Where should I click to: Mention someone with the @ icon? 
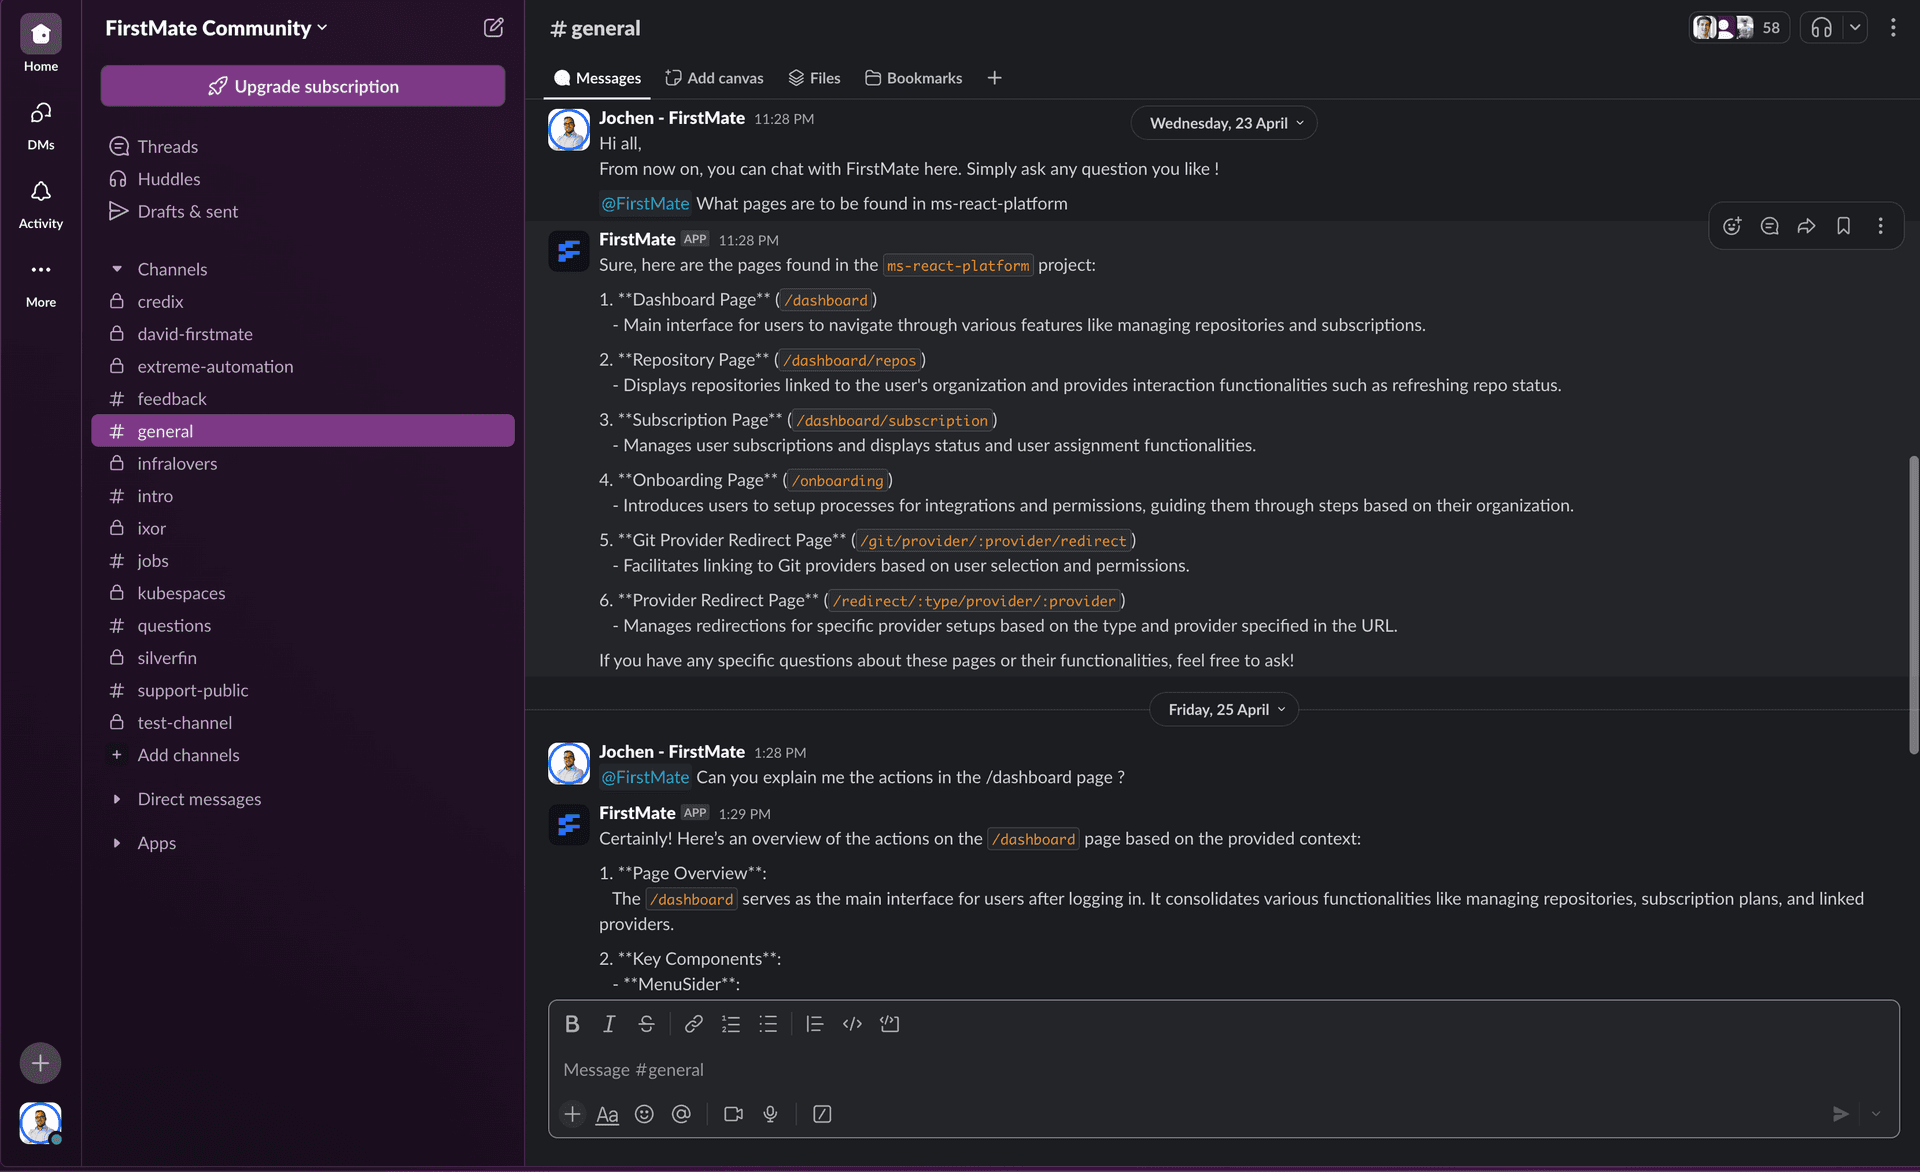681,1114
